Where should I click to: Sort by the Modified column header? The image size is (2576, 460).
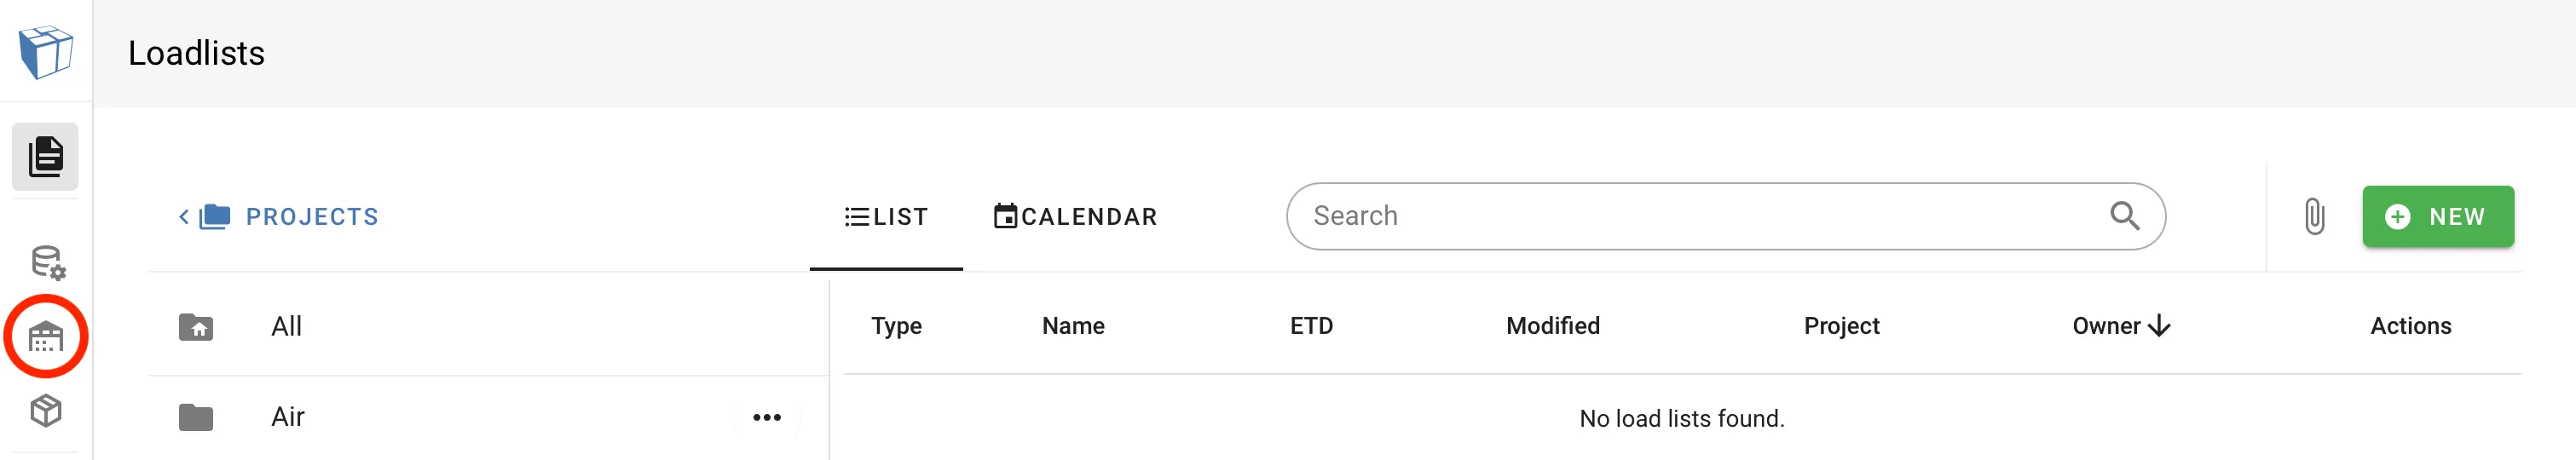point(1552,326)
